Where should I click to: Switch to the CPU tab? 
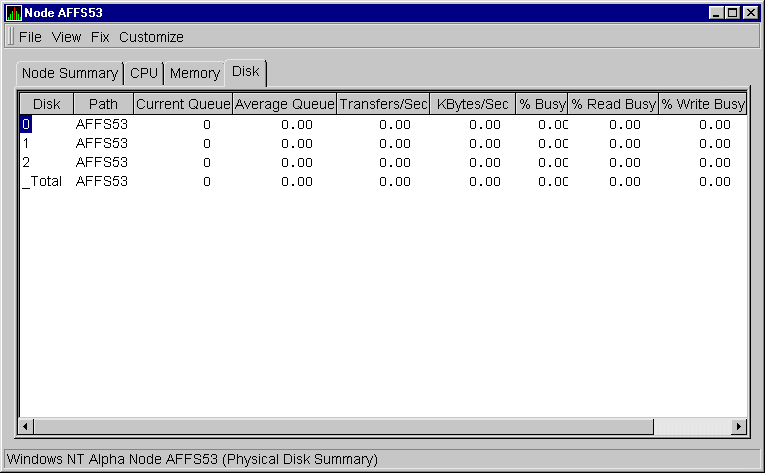[x=144, y=73]
